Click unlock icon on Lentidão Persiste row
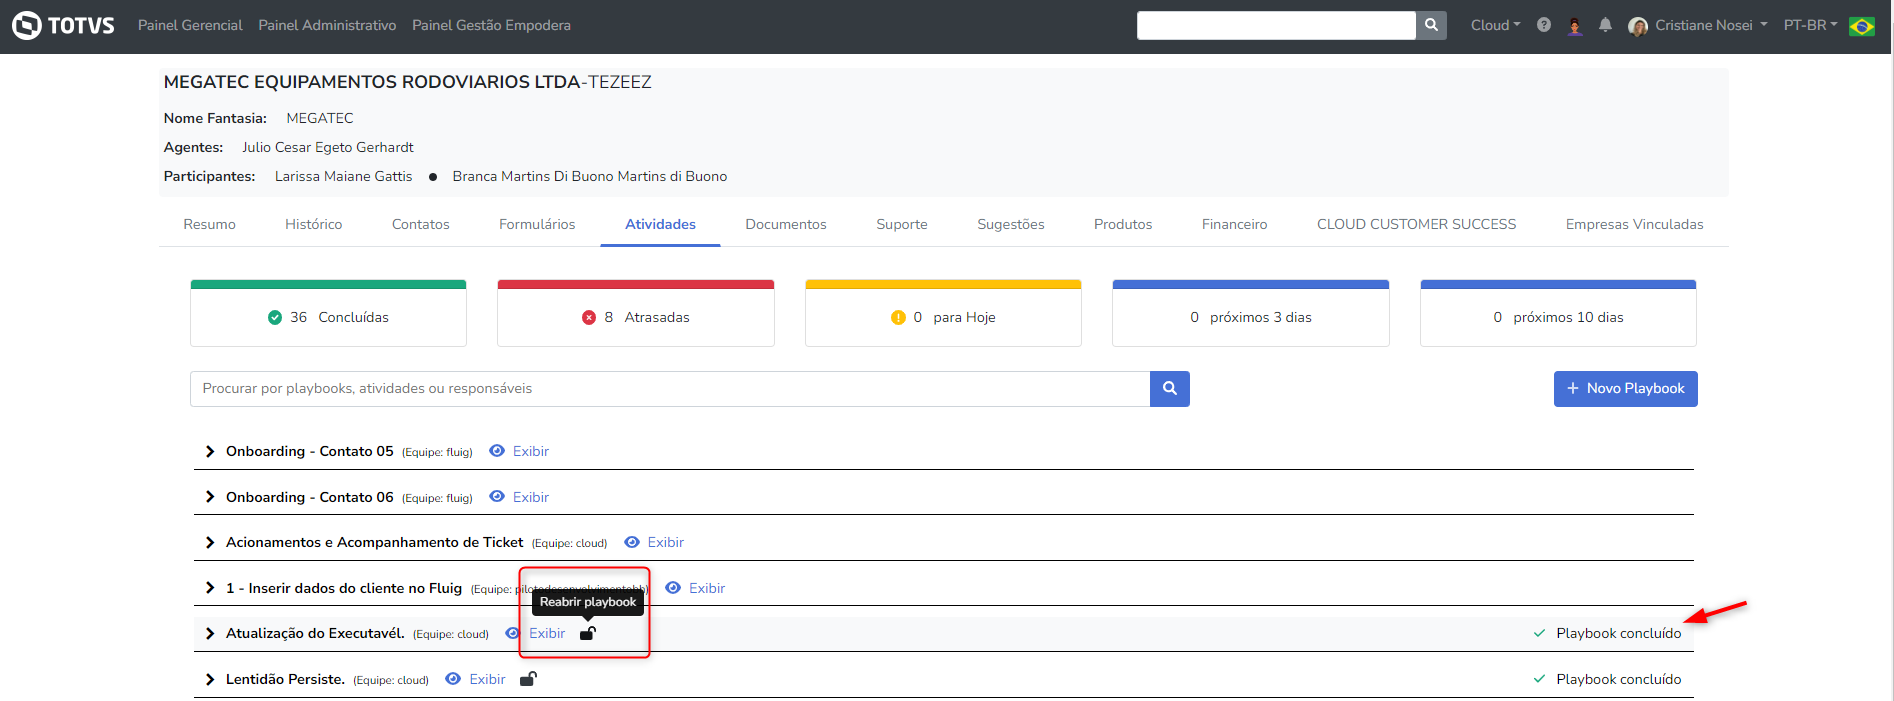Image resolution: width=1894 pixels, height=701 pixels. point(528,679)
